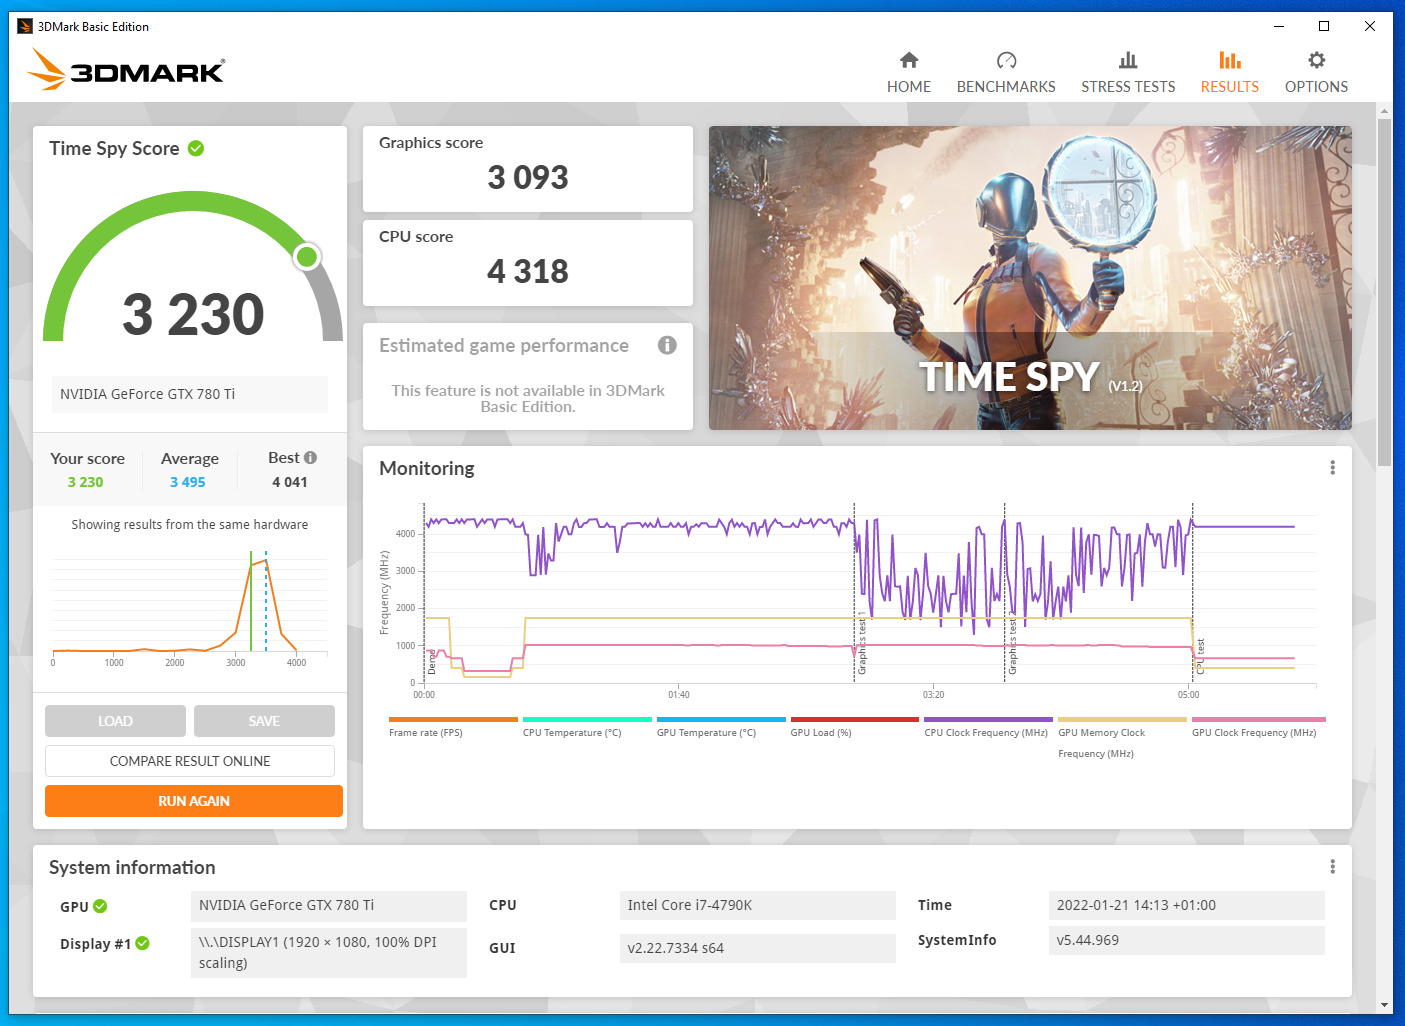Click the scrollbar down arrow

pyautogui.click(x=1384, y=1005)
